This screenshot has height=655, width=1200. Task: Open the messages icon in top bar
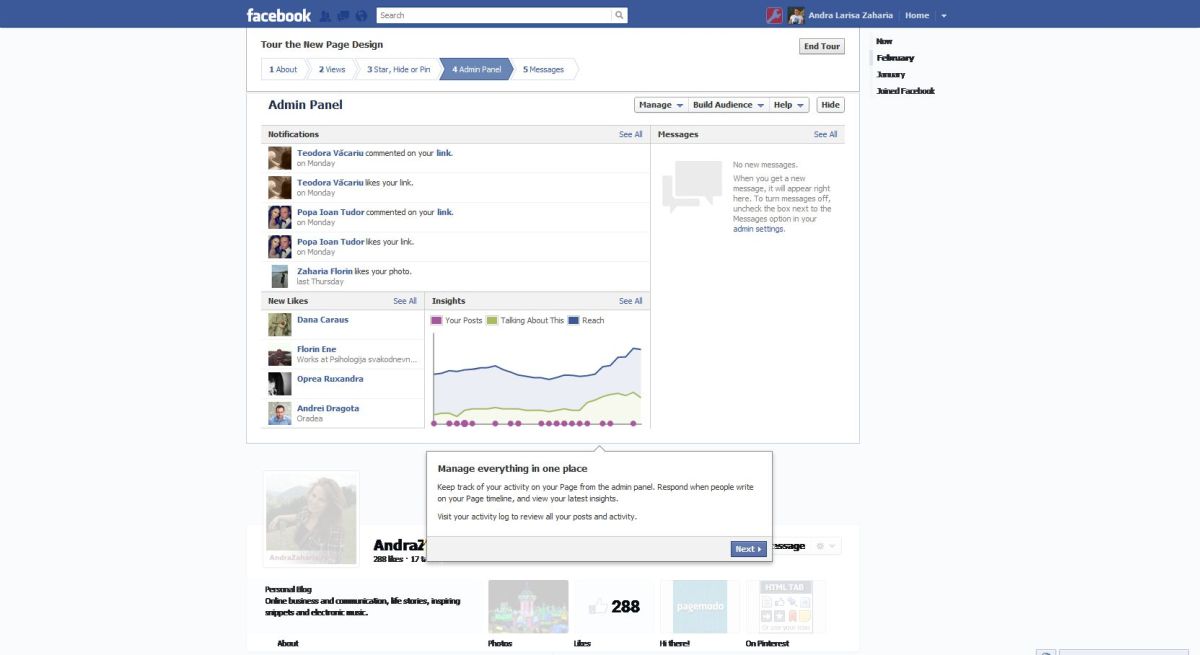[x=343, y=16]
